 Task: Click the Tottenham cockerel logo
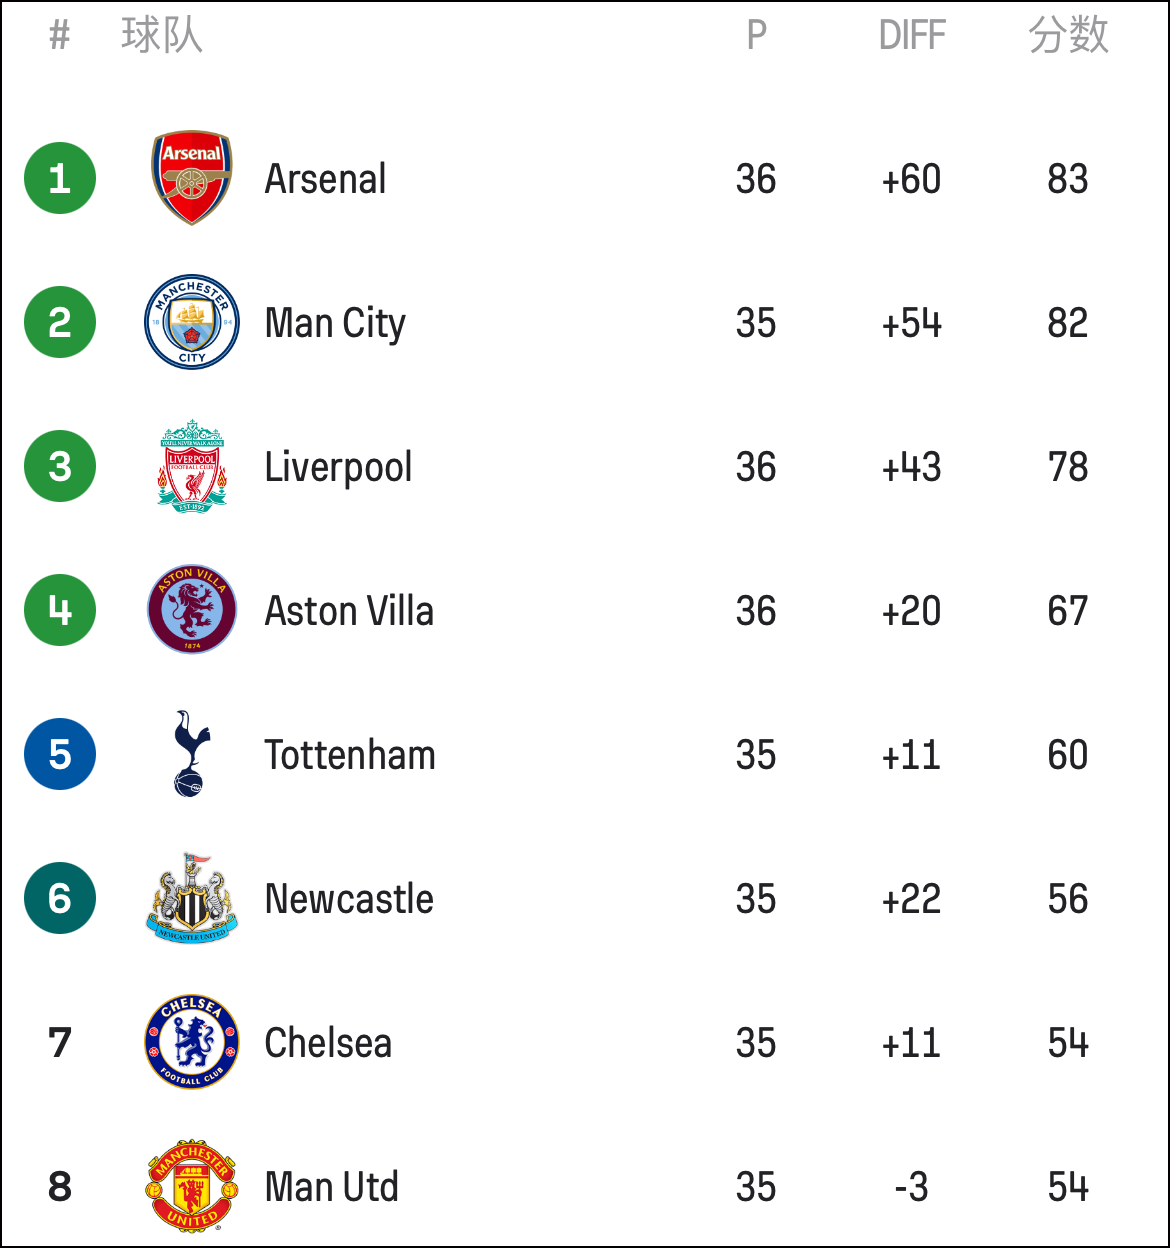point(192,754)
